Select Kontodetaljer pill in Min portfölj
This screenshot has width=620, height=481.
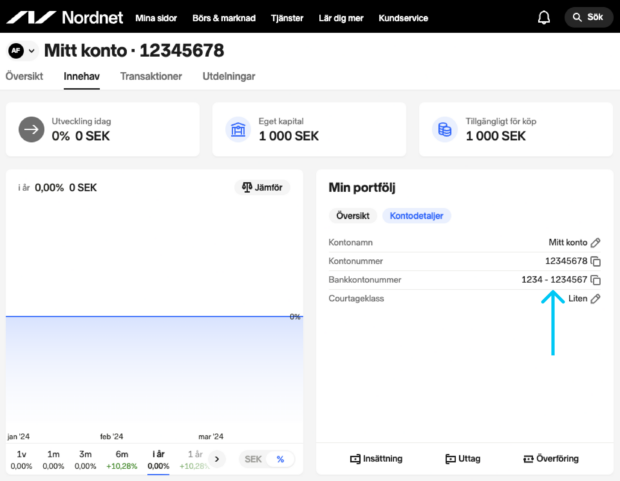(416, 216)
